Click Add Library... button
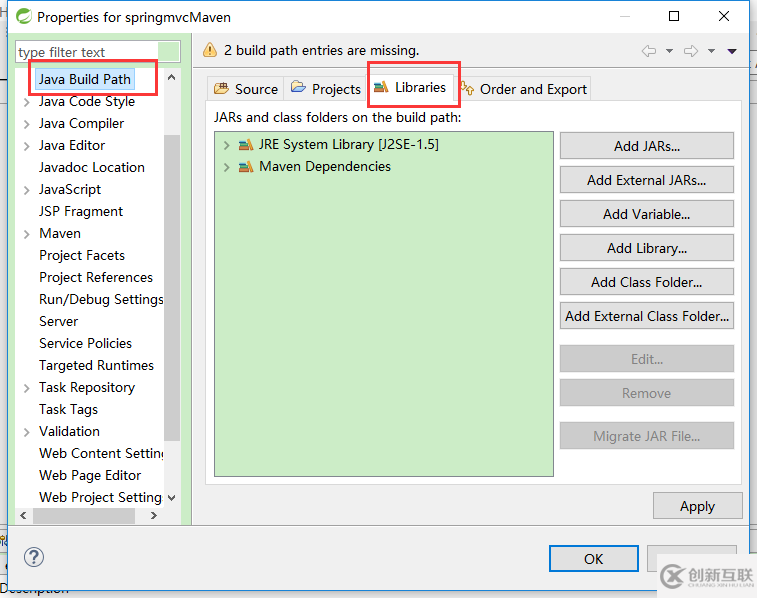757x598 pixels. [646, 248]
